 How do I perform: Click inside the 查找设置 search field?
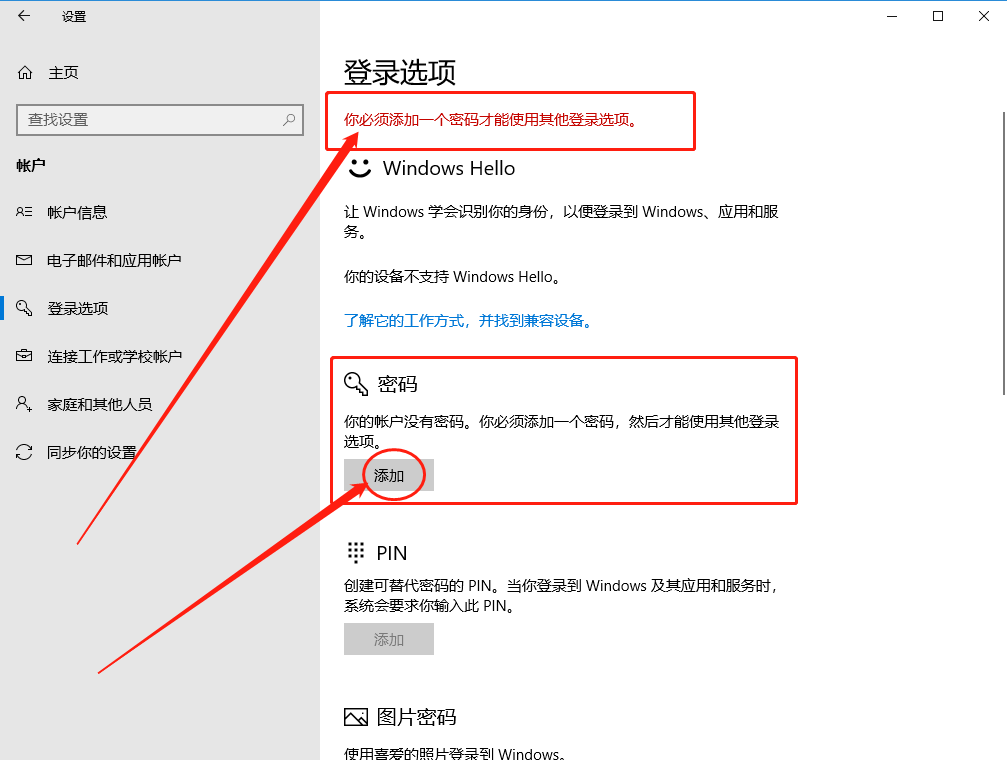pyautogui.click(x=150, y=119)
